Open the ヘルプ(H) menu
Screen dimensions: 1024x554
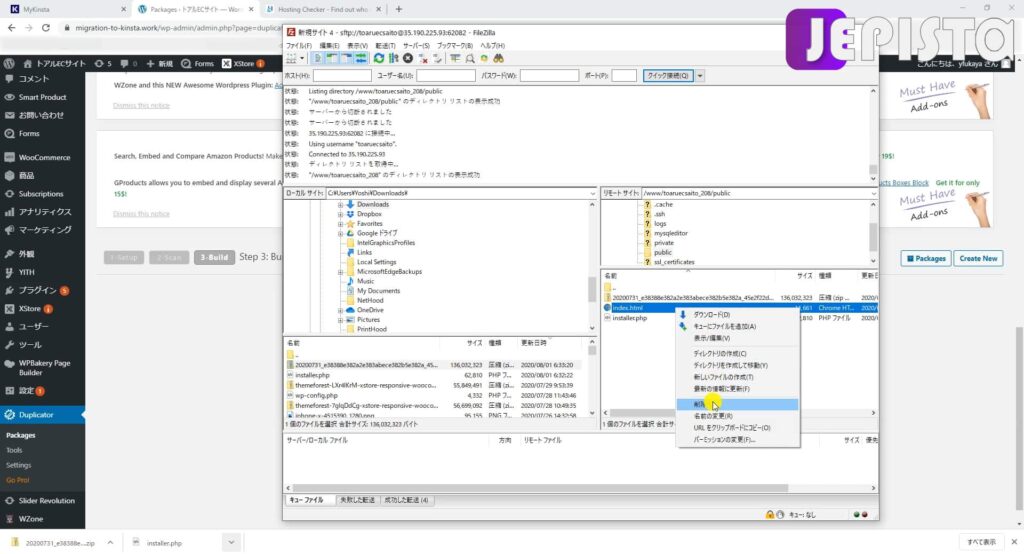[x=492, y=46]
